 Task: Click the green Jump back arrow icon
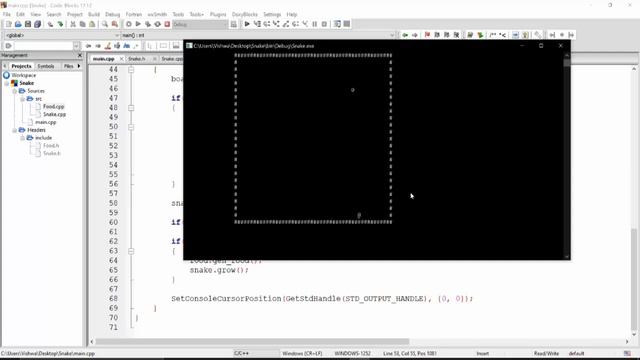pos(405,35)
